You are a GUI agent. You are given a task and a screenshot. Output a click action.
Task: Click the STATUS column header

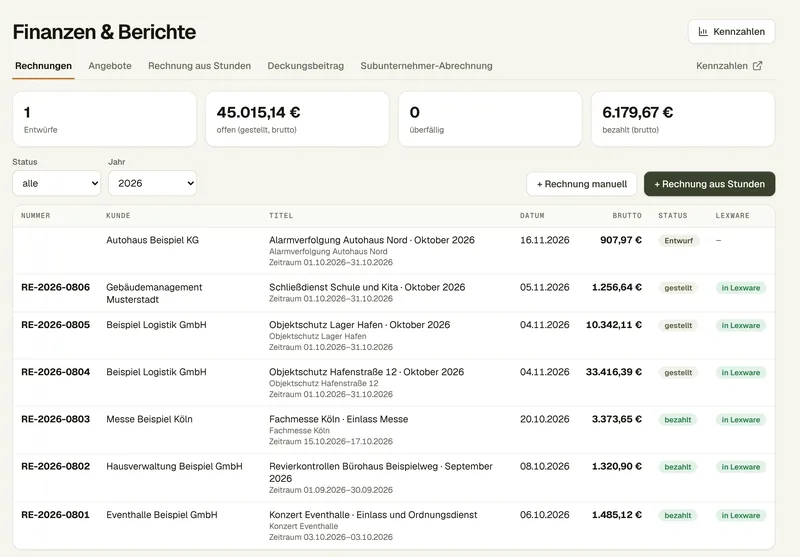click(x=673, y=216)
